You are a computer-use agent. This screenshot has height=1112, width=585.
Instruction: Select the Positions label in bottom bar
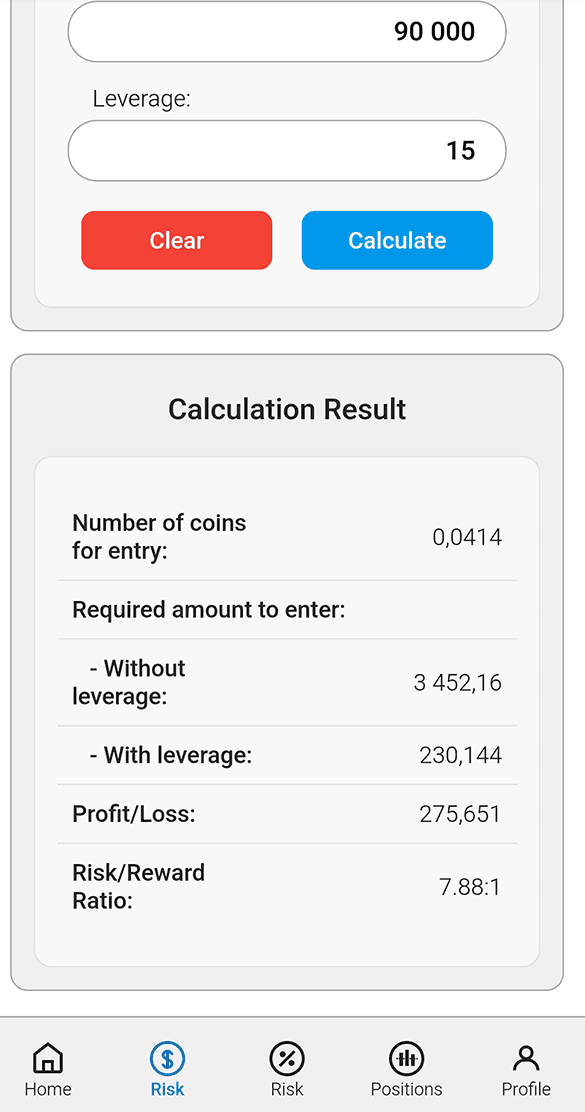tap(406, 1089)
